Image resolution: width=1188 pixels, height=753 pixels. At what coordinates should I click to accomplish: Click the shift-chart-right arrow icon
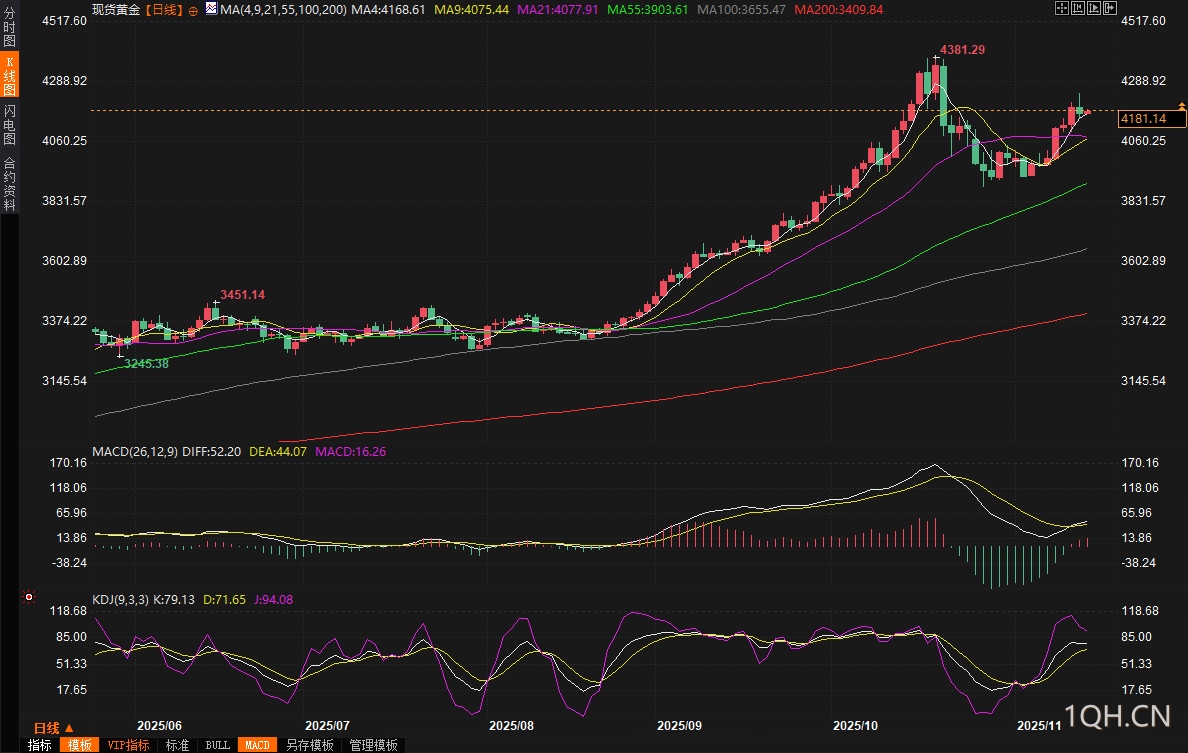pyautogui.click(x=1111, y=8)
